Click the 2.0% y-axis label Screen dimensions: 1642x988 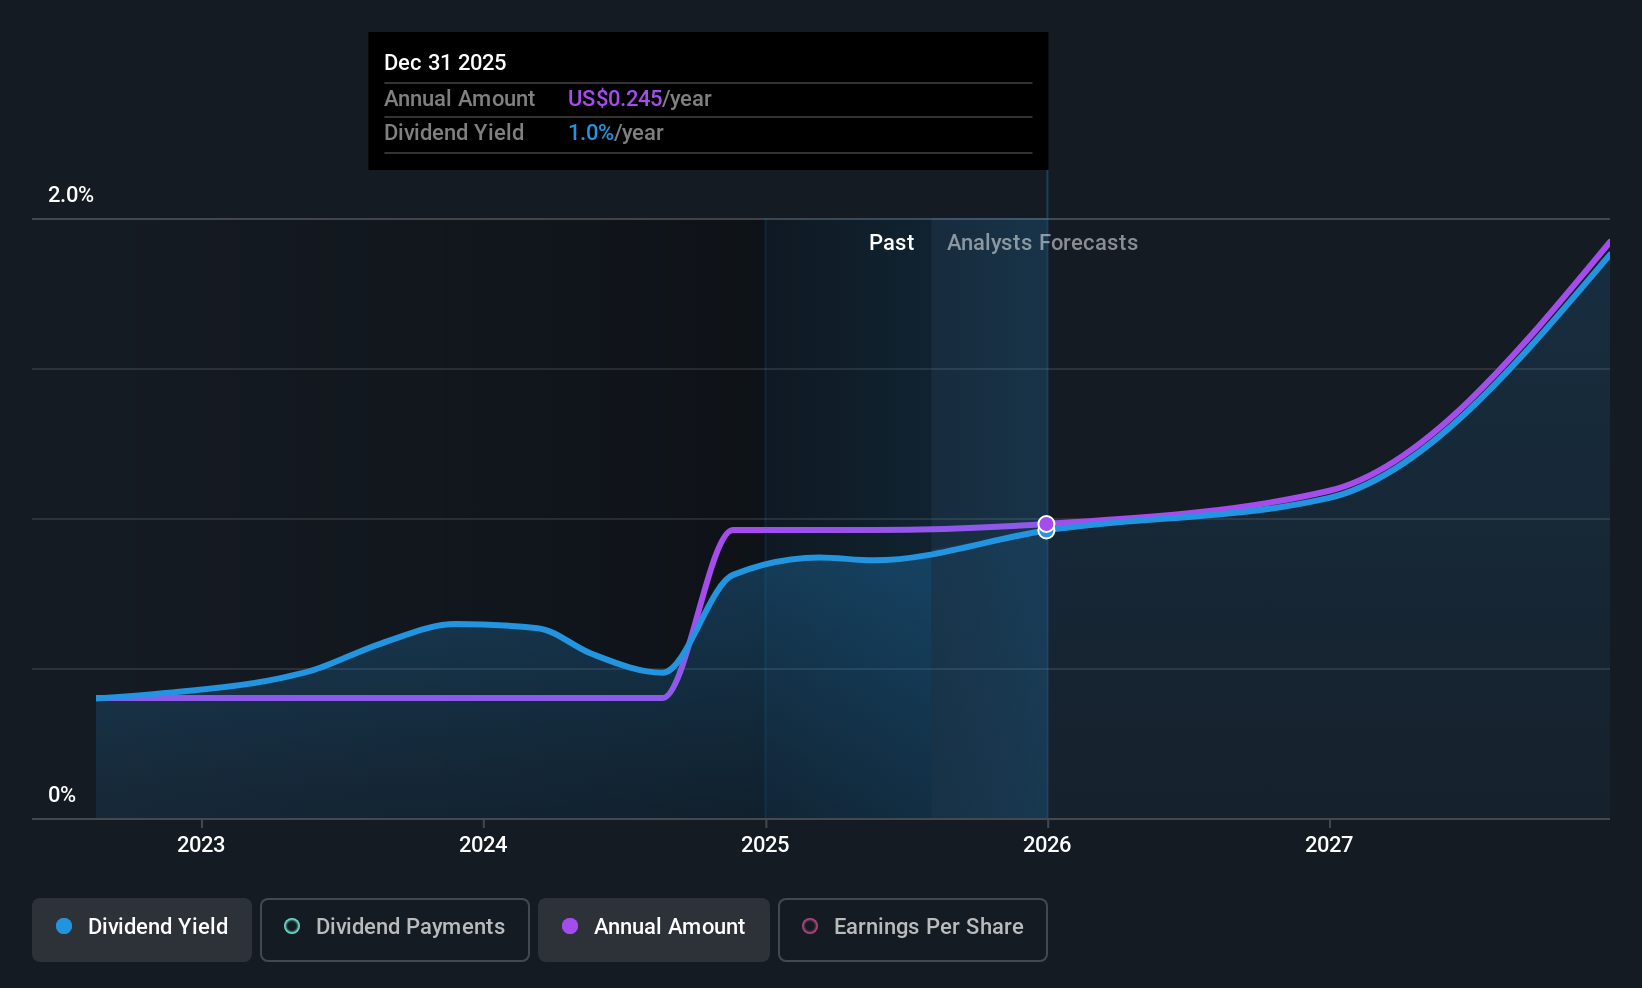tap(71, 195)
